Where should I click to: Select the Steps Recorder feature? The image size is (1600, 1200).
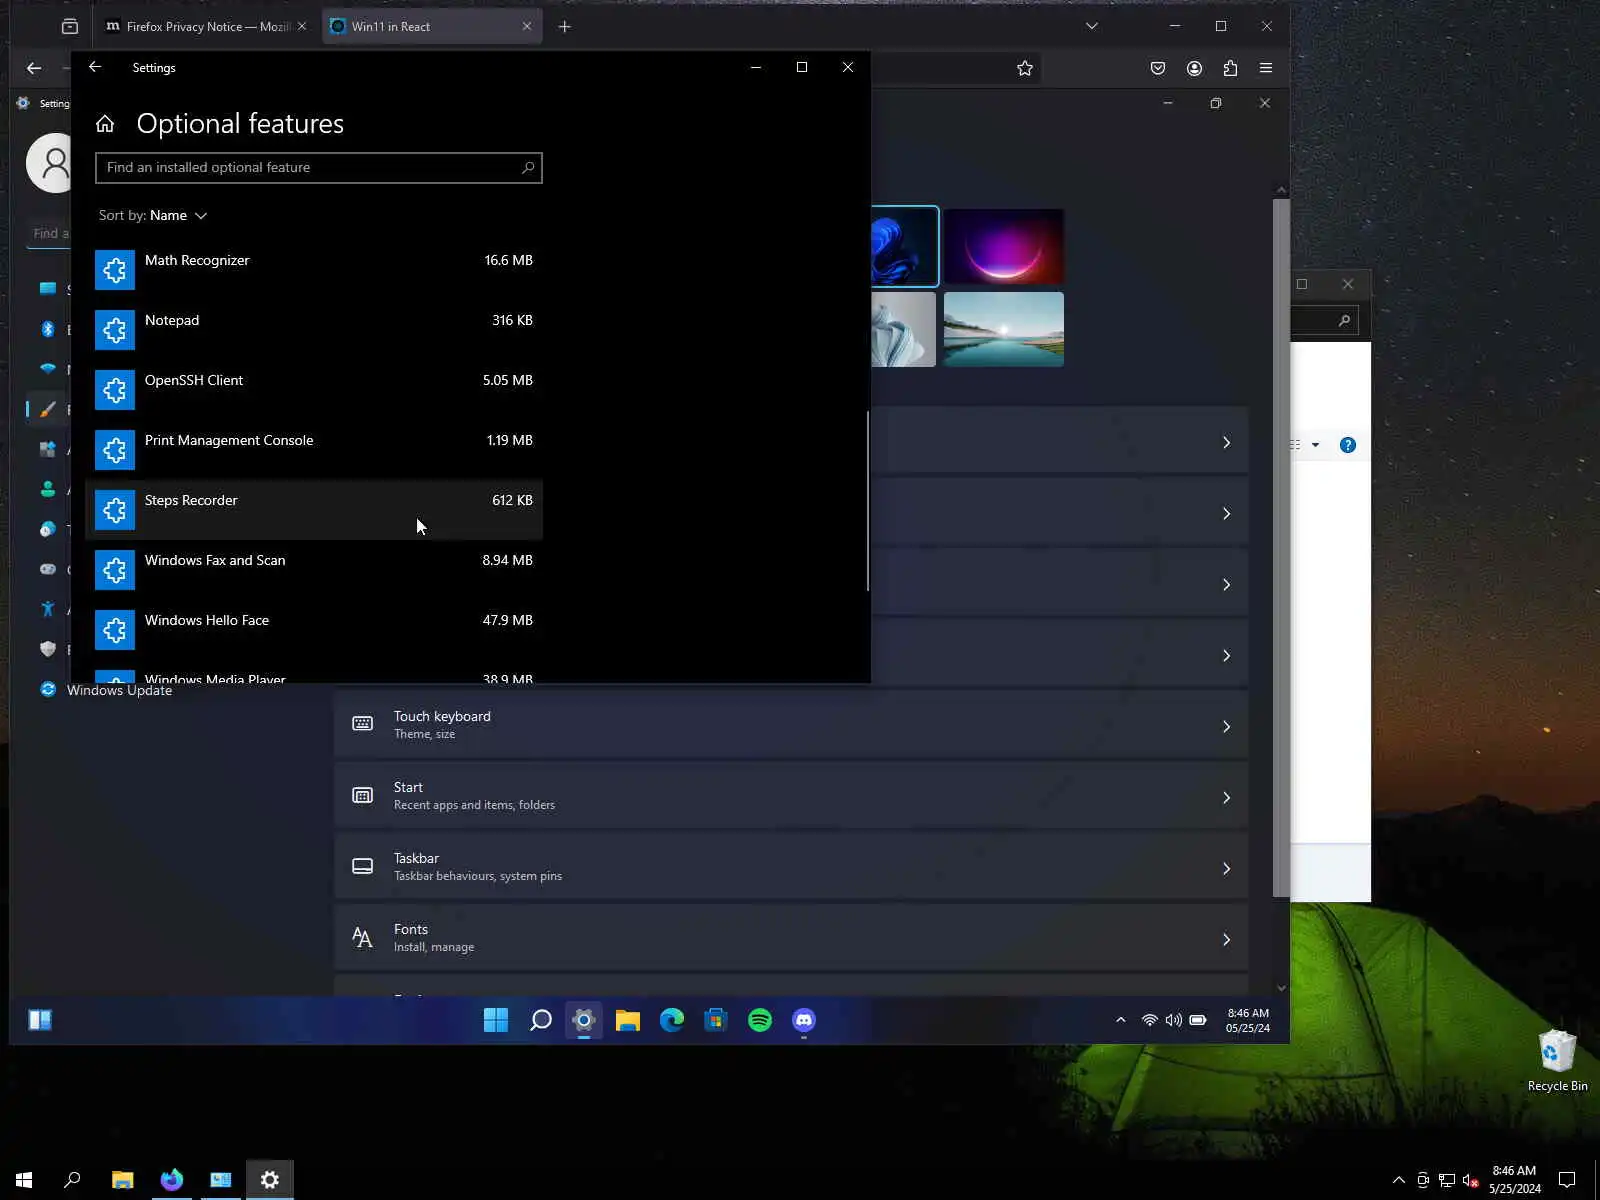click(x=314, y=510)
